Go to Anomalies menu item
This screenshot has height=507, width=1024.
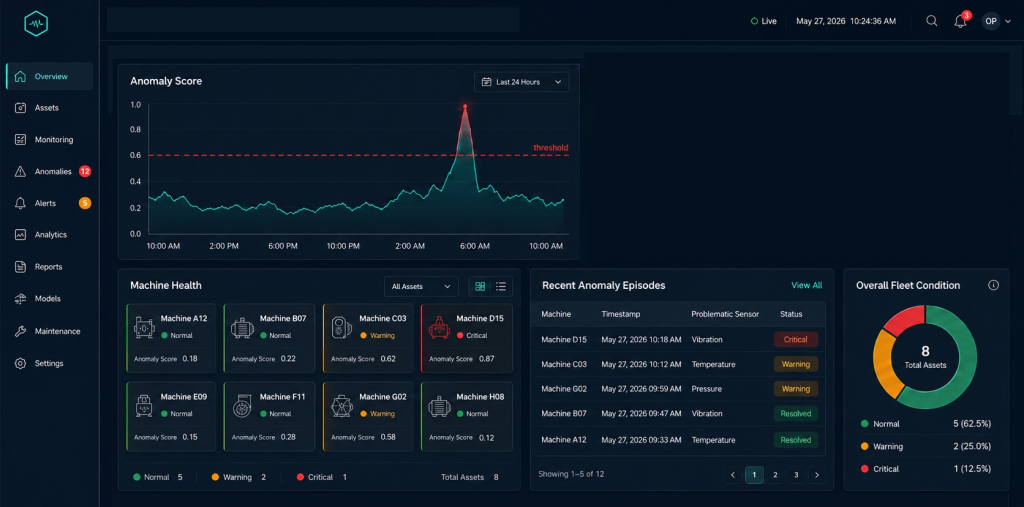coord(50,172)
